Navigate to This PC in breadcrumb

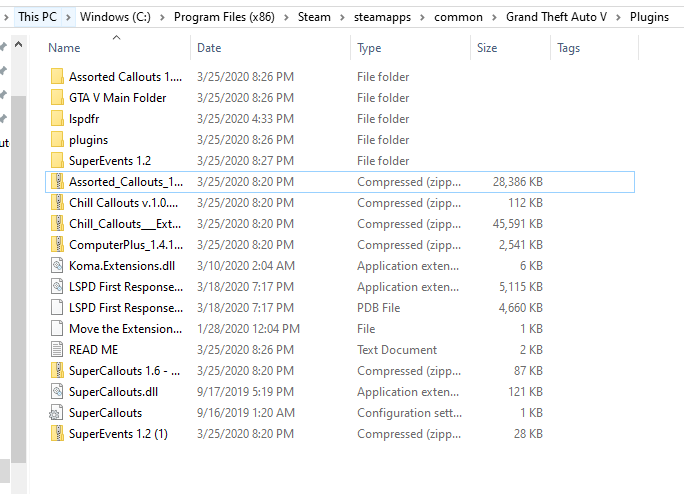click(x=38, y=17)
